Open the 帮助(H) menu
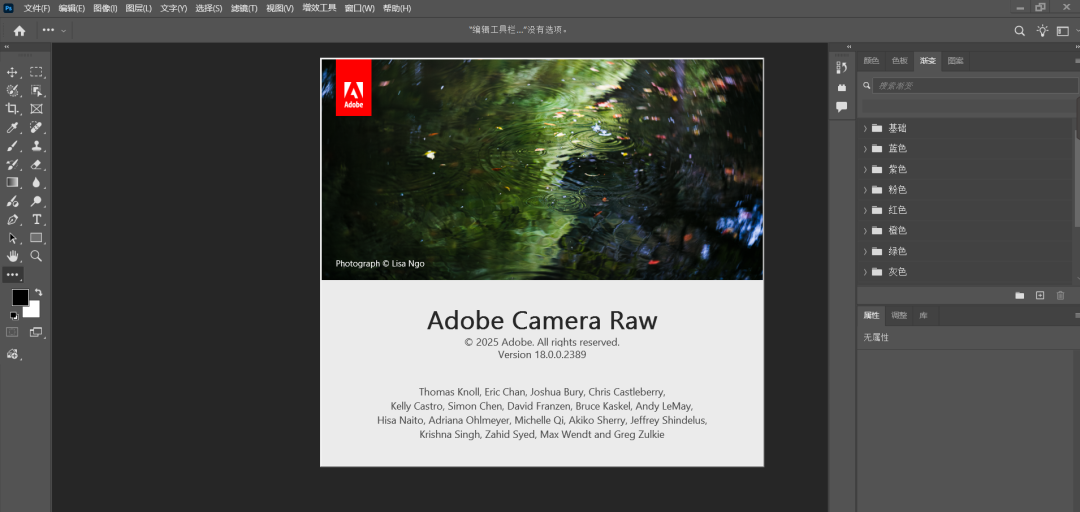This screenshot has width=1080, height=512. (397, 8)
